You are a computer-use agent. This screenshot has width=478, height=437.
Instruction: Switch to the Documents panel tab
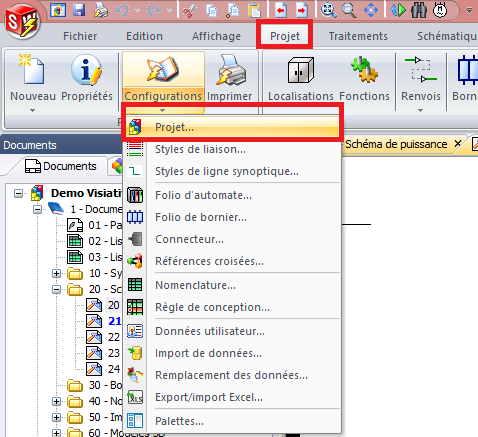click(x=61, y=166)
